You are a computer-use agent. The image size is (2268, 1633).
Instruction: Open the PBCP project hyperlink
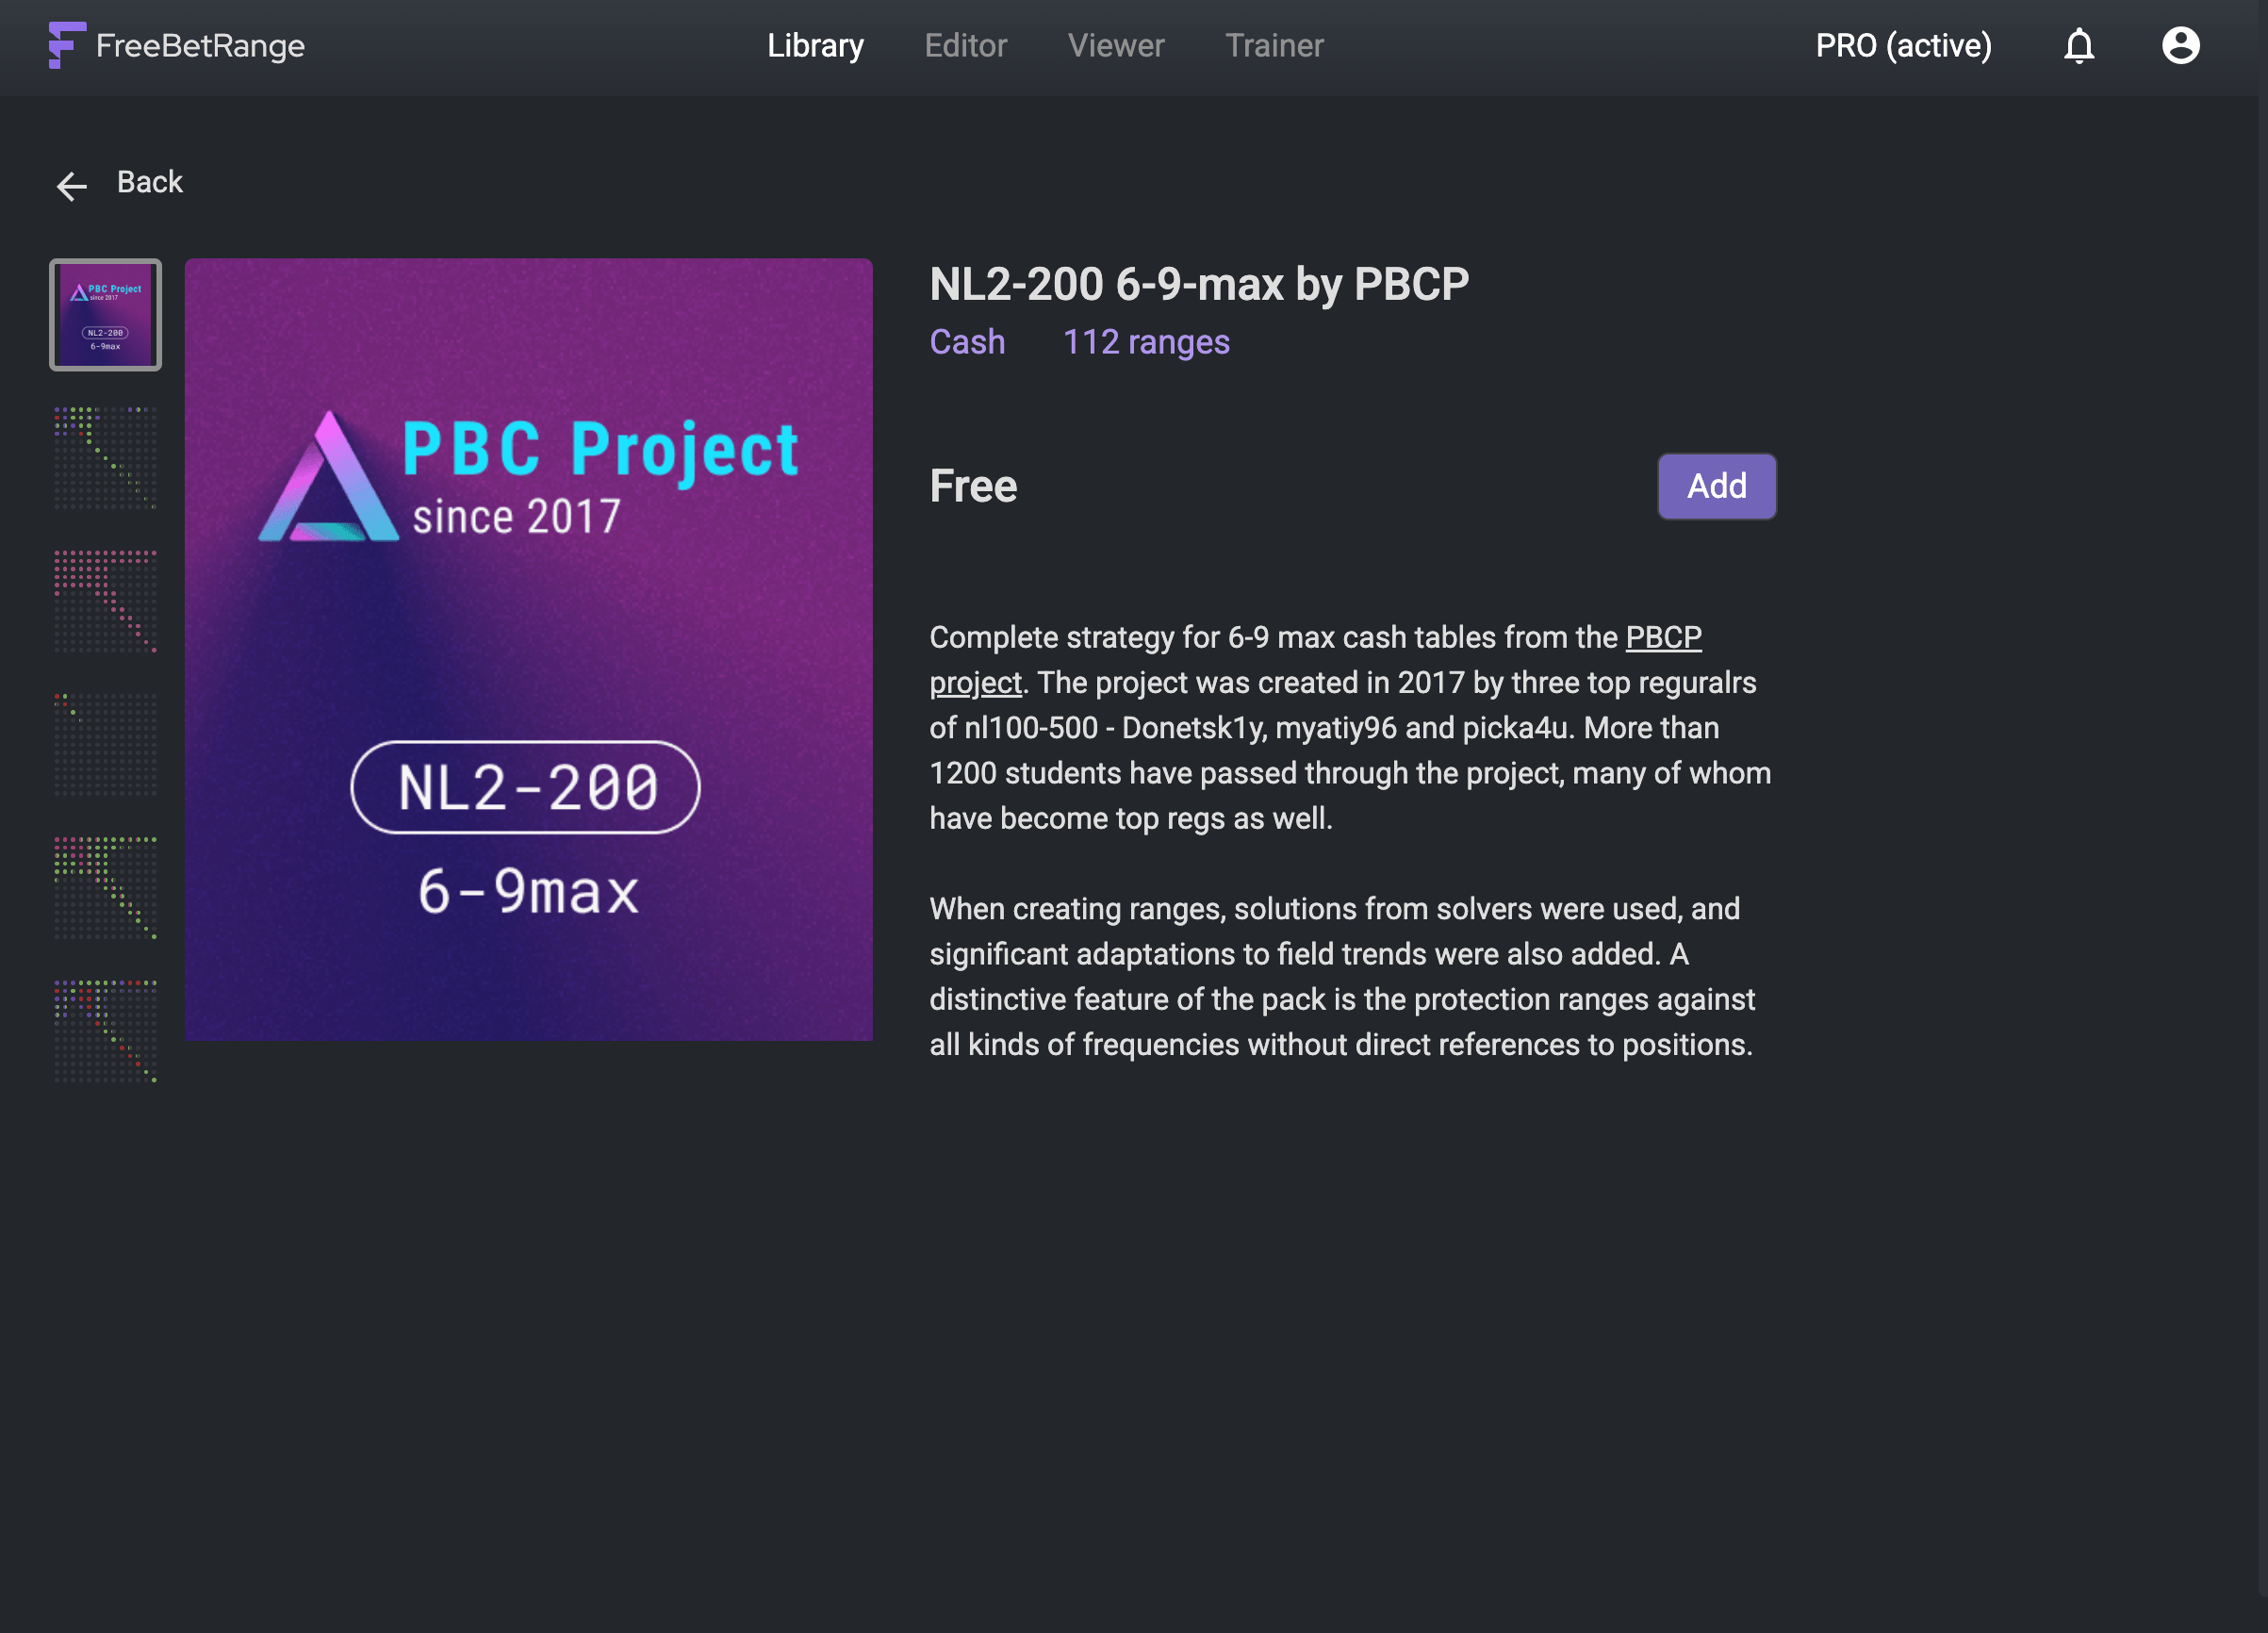pyautogui.click(x=1662, y=638)
